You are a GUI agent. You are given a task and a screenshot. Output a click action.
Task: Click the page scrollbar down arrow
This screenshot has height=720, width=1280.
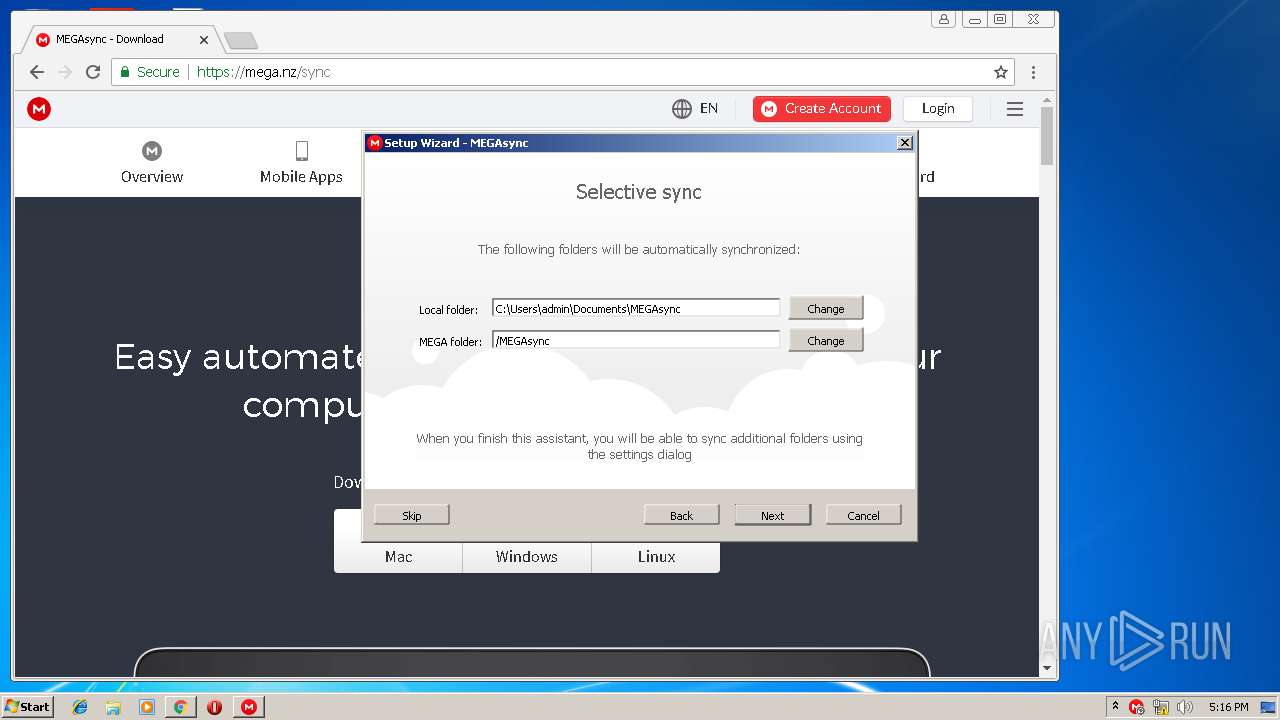coord(1047,668)
